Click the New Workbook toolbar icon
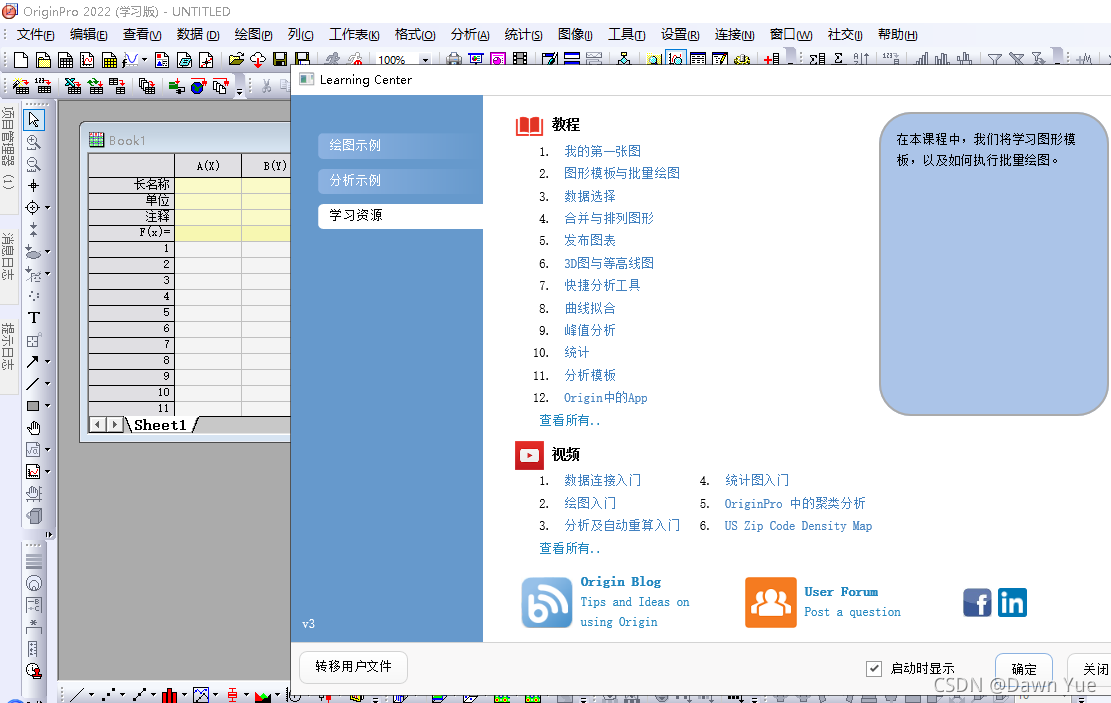The width and height of the screenshot is (1111, 703). [65, 60]
